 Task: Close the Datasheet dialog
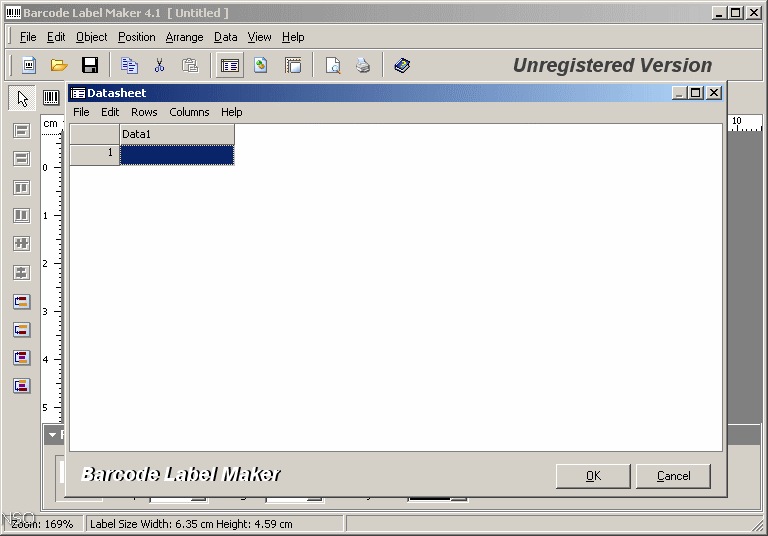coord(714,93)
